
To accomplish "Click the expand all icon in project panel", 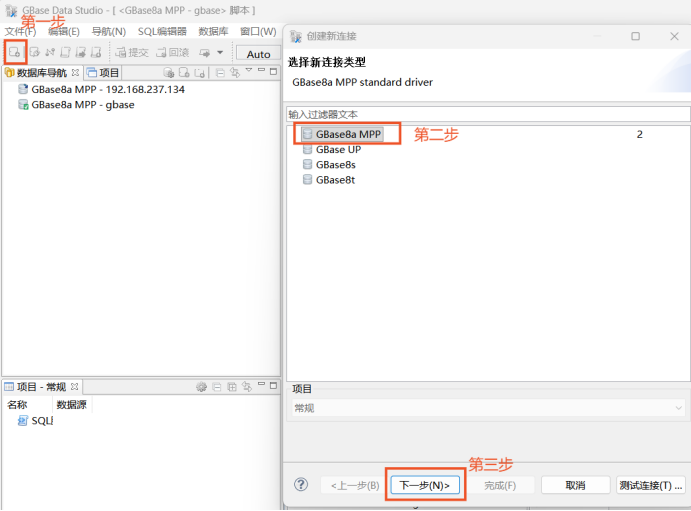I will [x=232, y=387].
